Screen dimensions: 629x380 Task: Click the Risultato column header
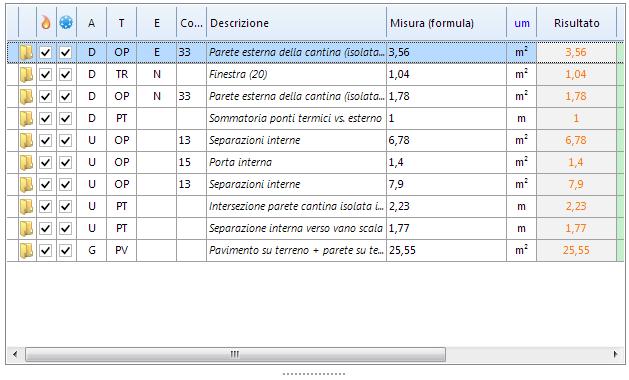[576, 23]
